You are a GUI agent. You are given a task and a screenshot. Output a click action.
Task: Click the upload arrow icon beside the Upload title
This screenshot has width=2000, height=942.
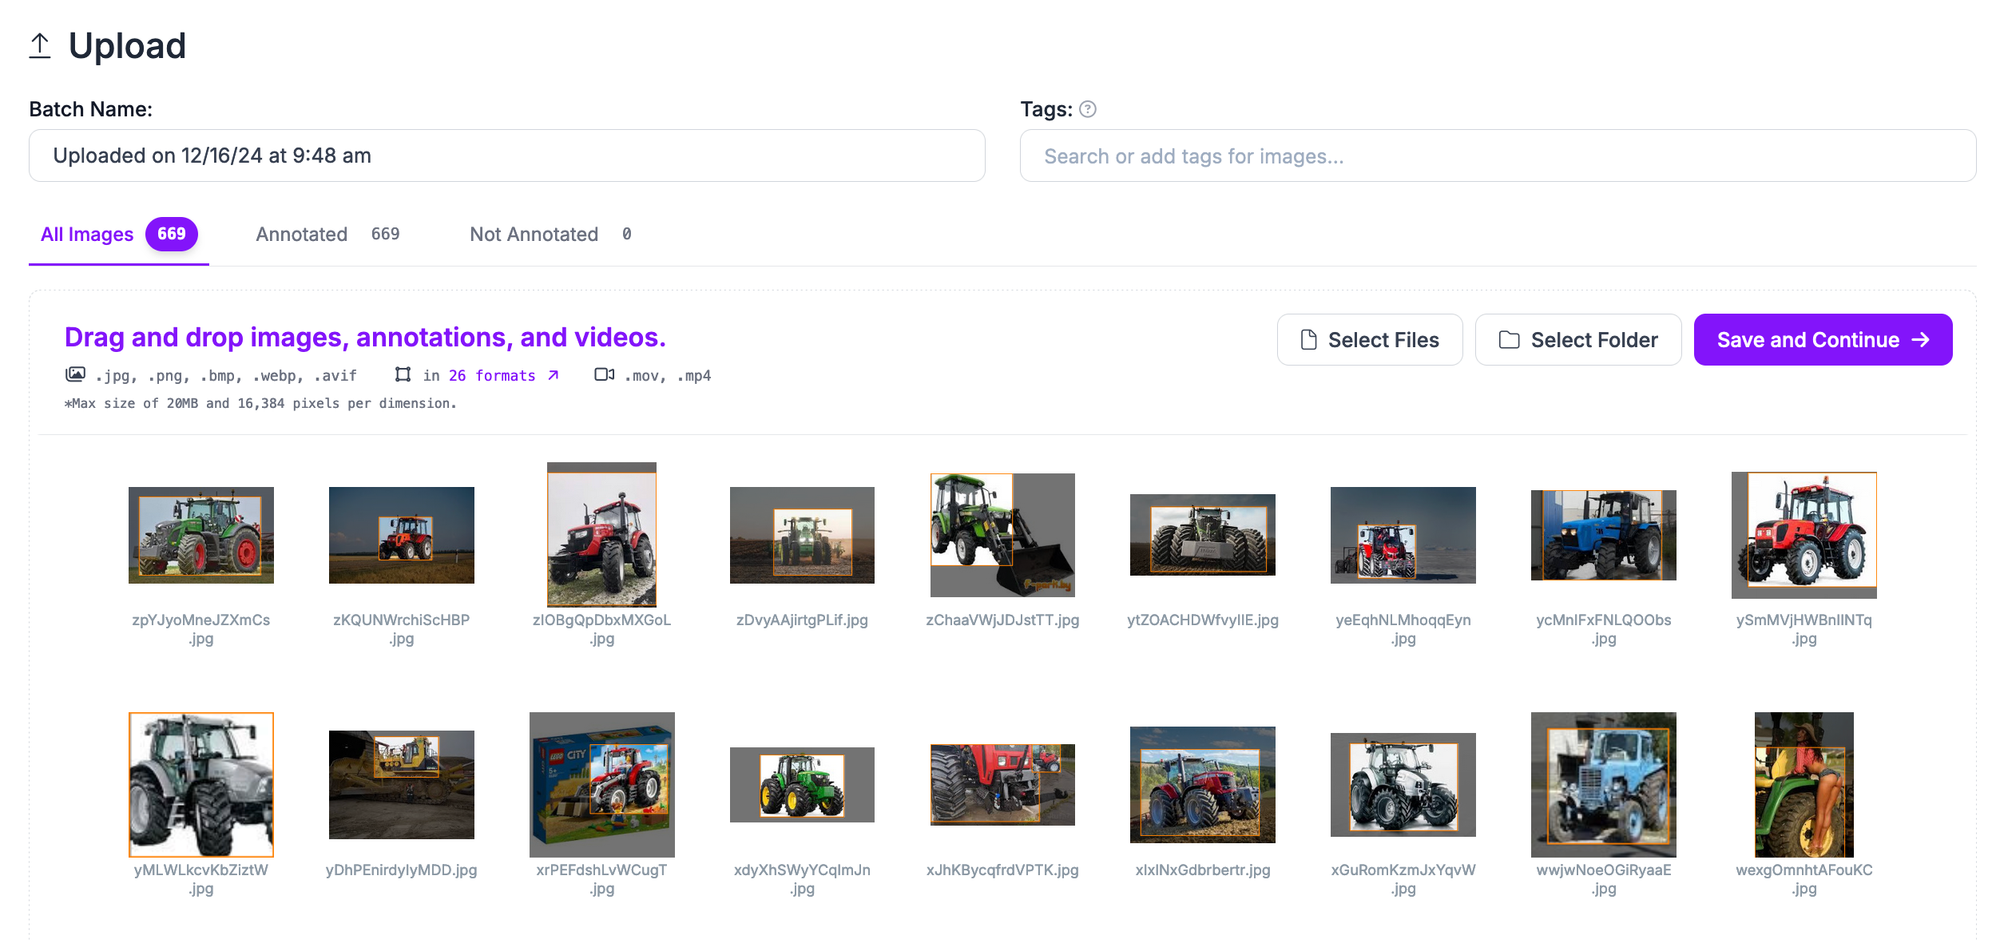click(40, 46)
